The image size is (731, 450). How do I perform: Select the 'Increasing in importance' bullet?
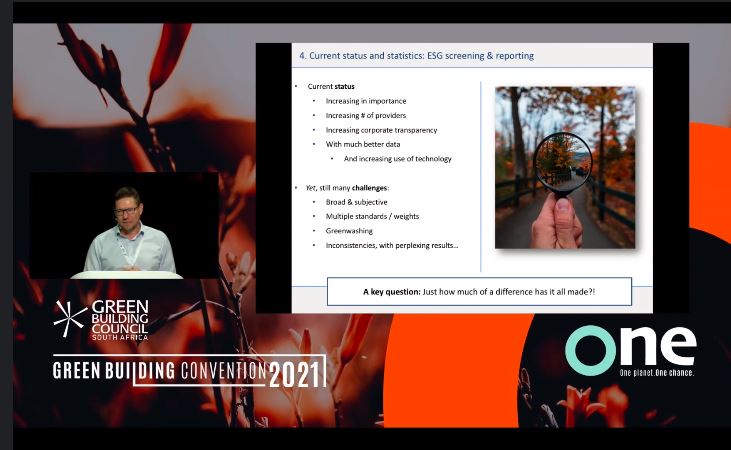pos(366,101)
